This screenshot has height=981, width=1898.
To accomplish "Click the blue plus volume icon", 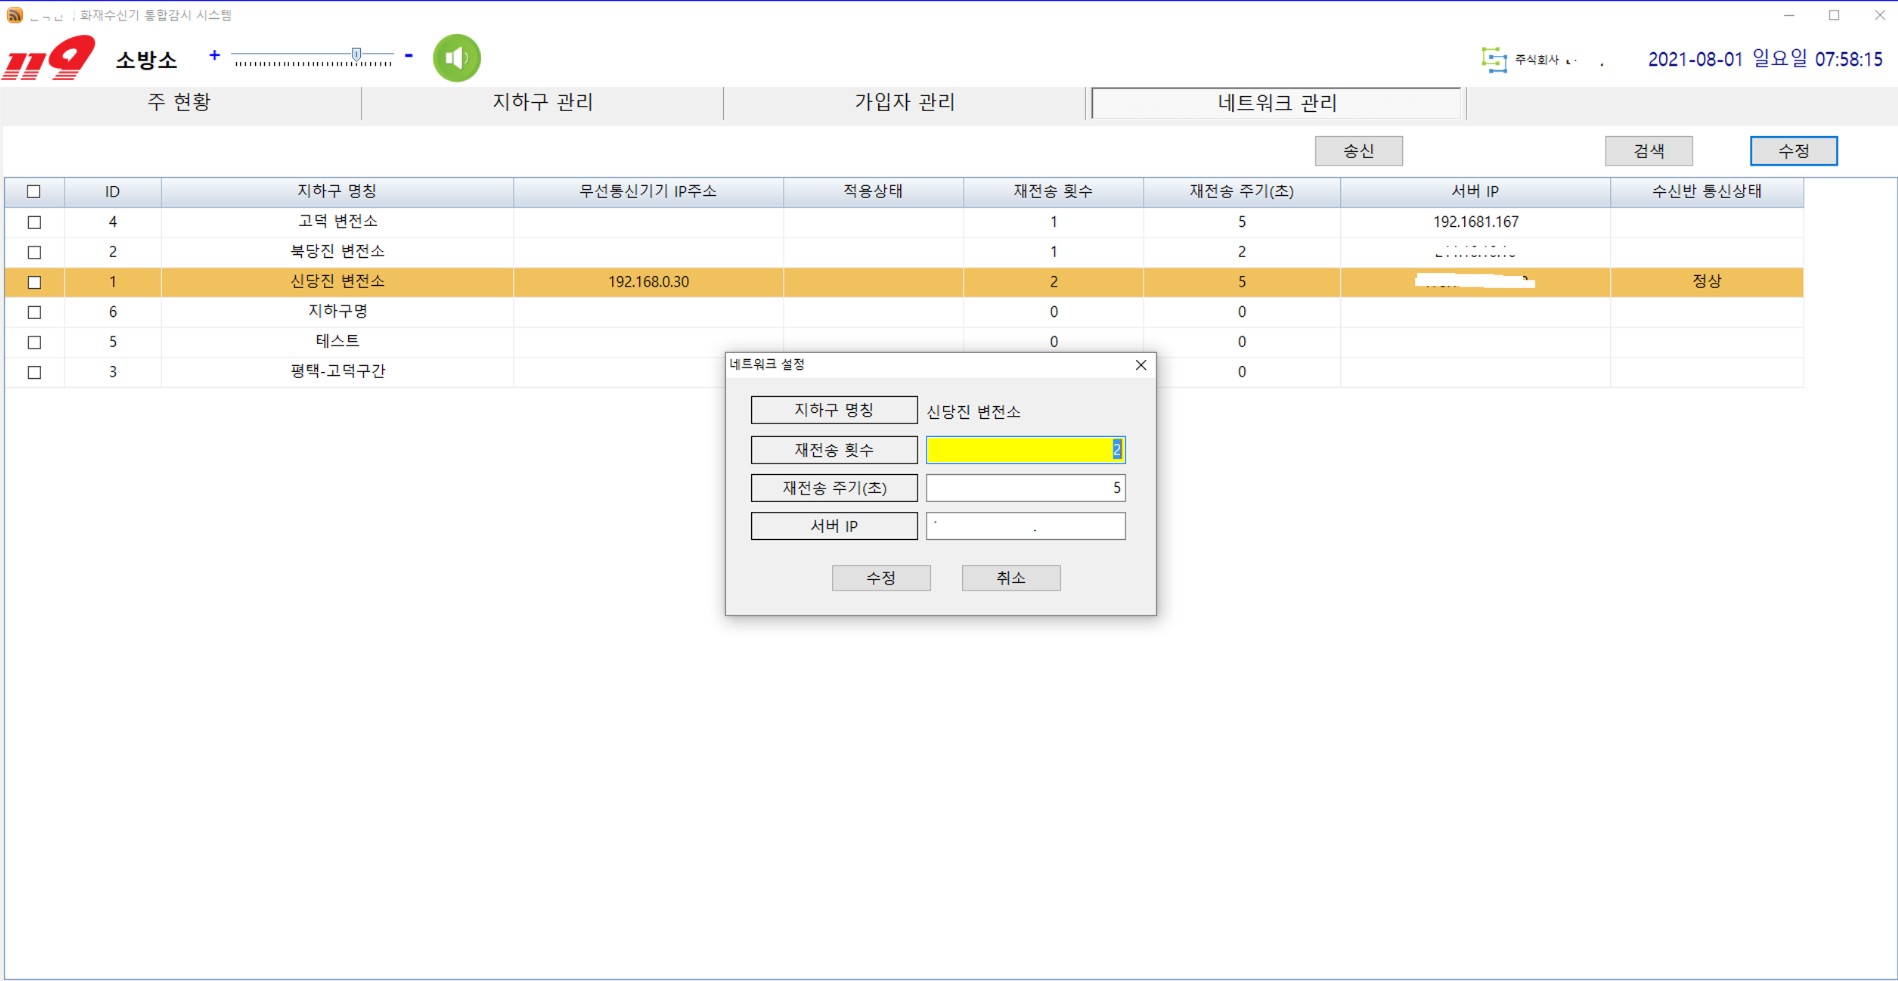I will [214, 55].
